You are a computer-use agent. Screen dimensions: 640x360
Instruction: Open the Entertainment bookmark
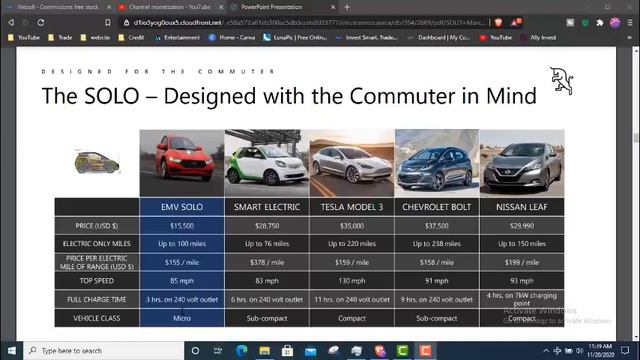pyautogui.click(x=177, y=38)
